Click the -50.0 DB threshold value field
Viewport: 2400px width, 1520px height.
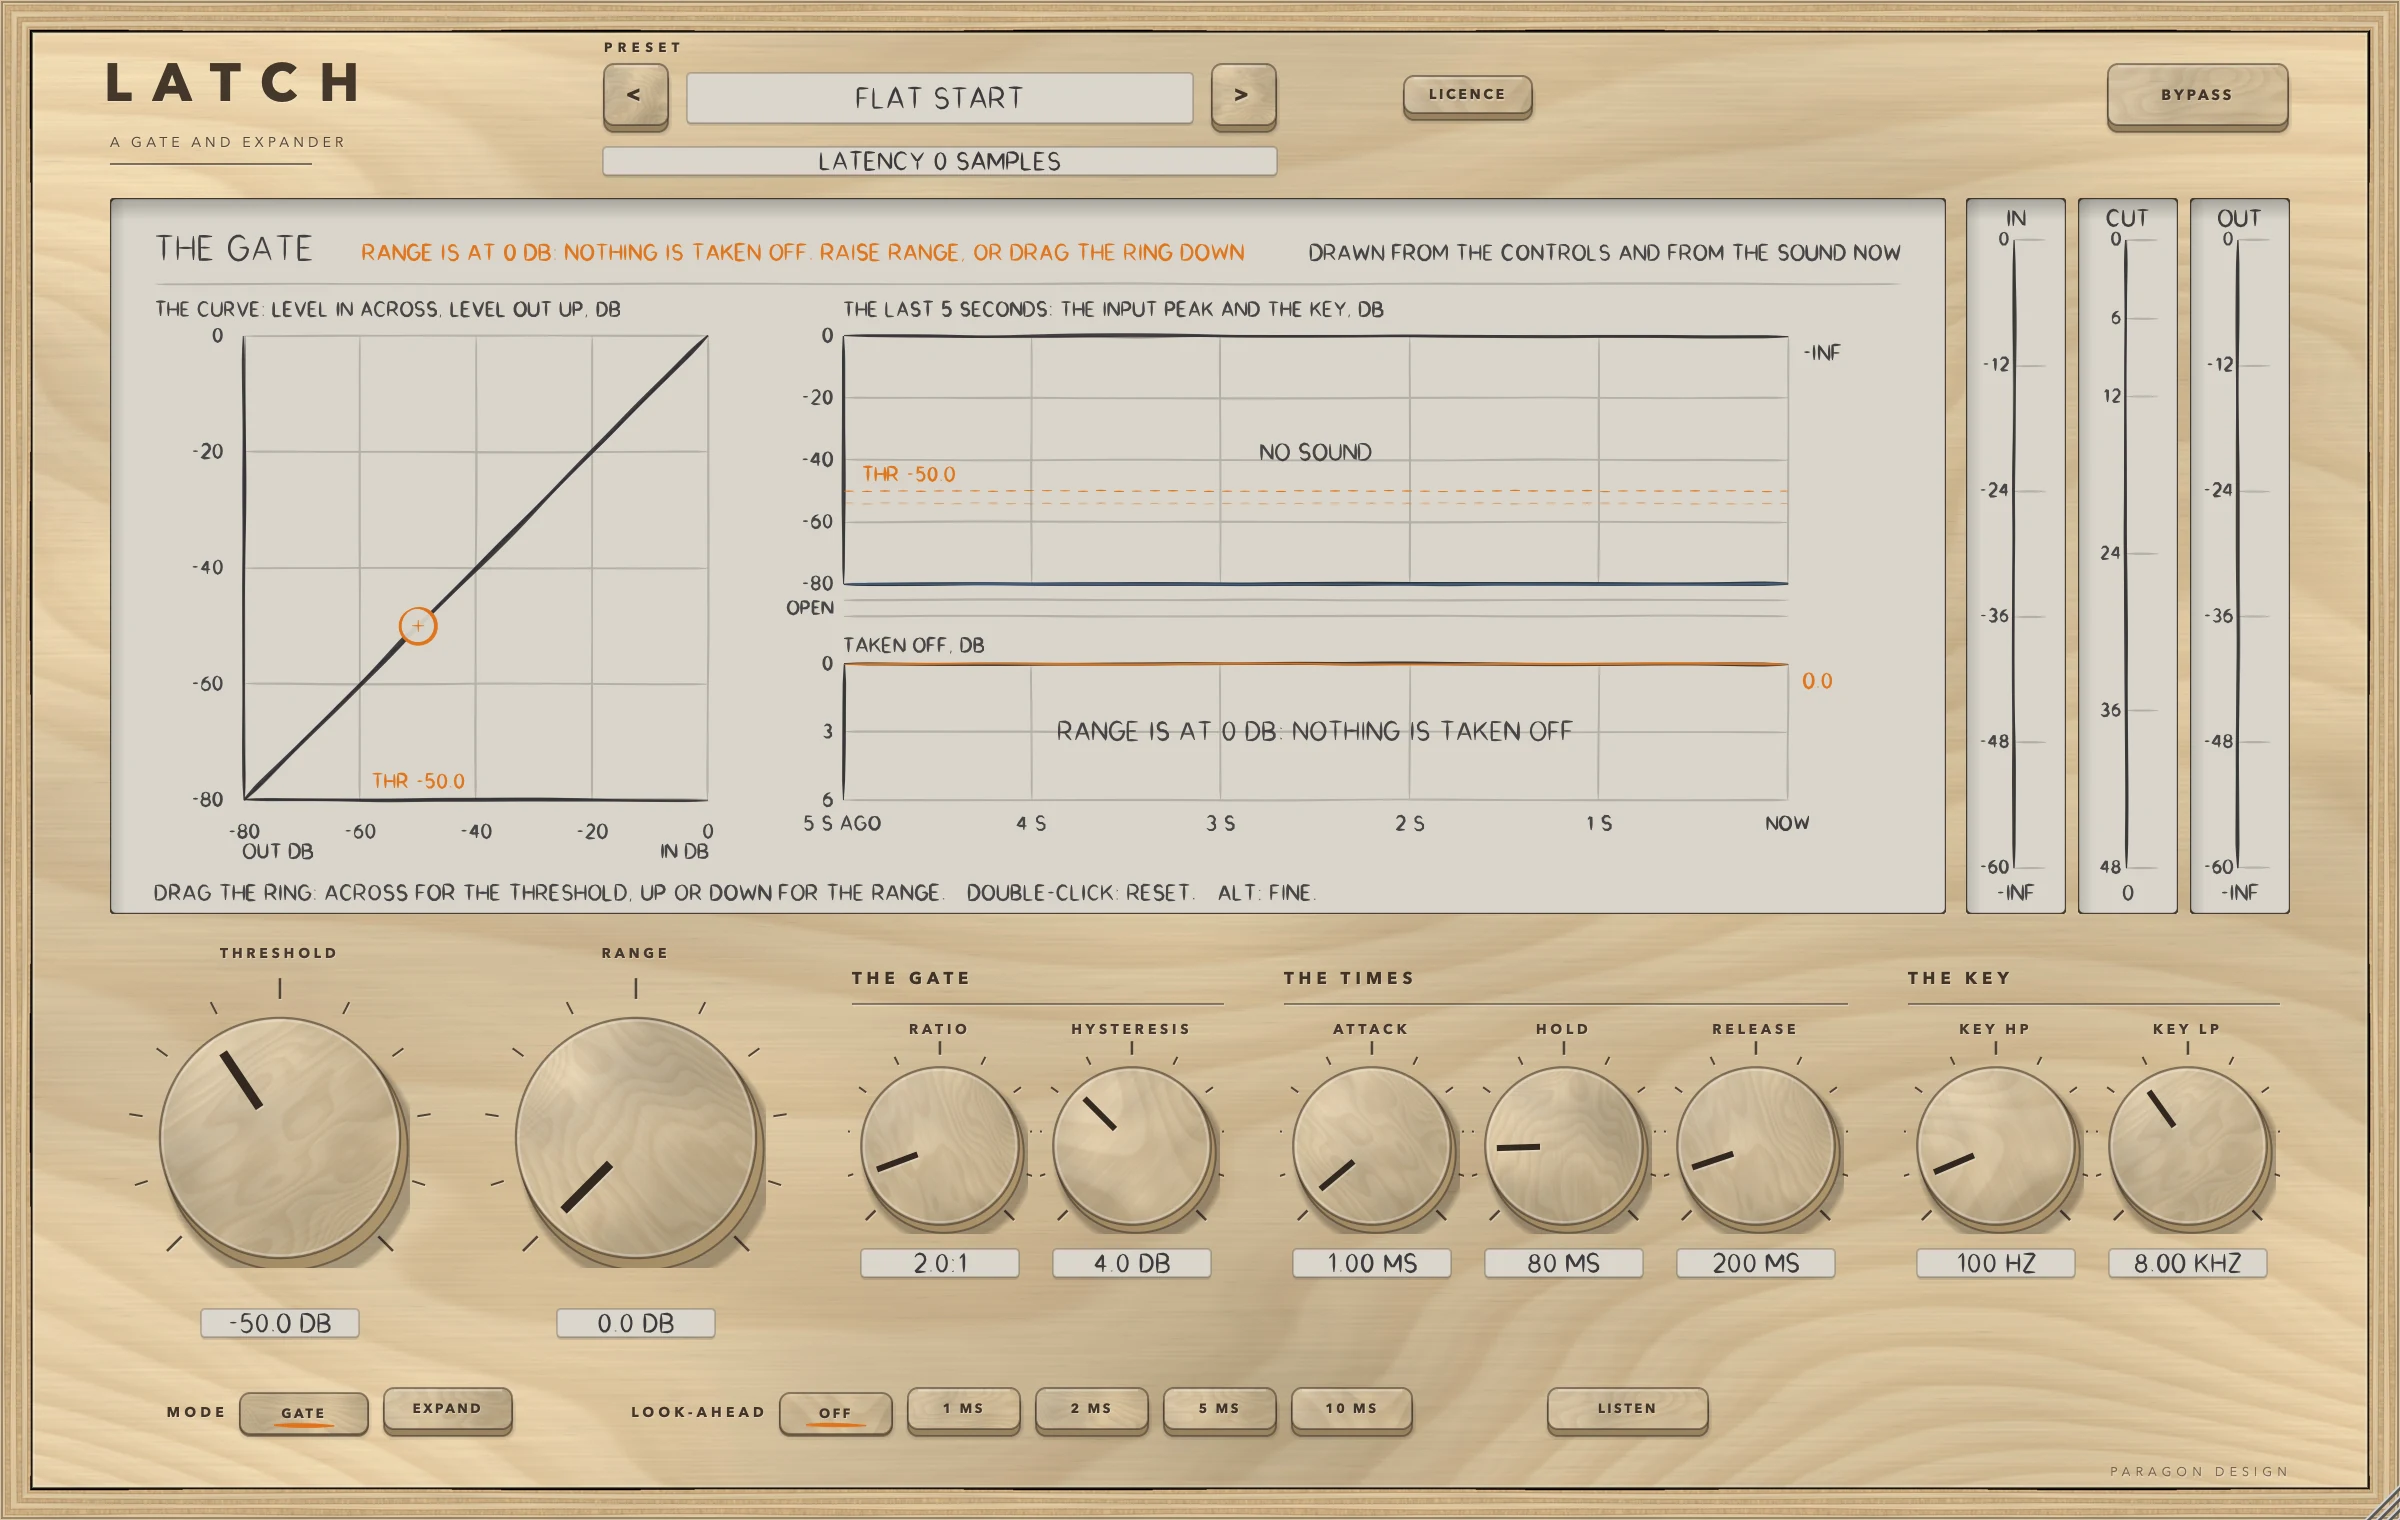[x=280, y=1323]
